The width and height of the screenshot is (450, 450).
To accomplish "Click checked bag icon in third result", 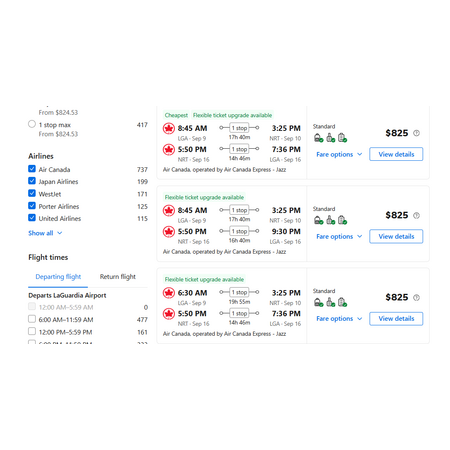I will click(342, 302).
